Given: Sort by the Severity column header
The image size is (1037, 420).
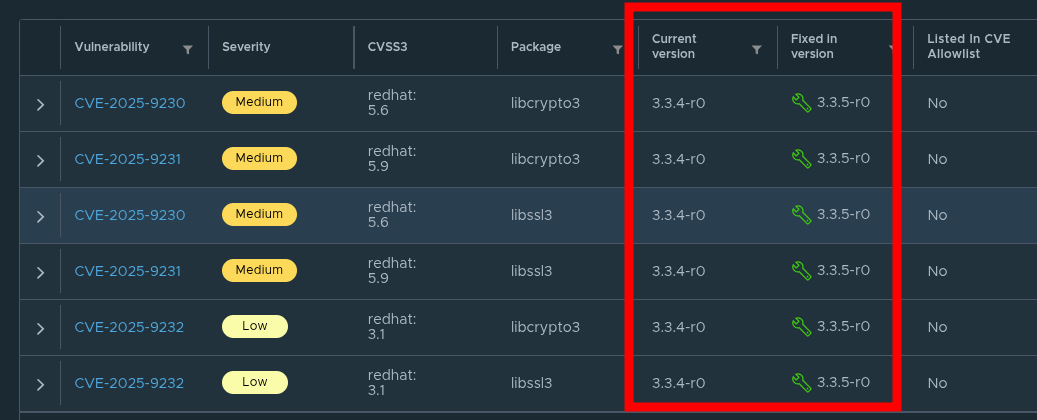Looking at the screenshot, I should (x=246, y=47).
